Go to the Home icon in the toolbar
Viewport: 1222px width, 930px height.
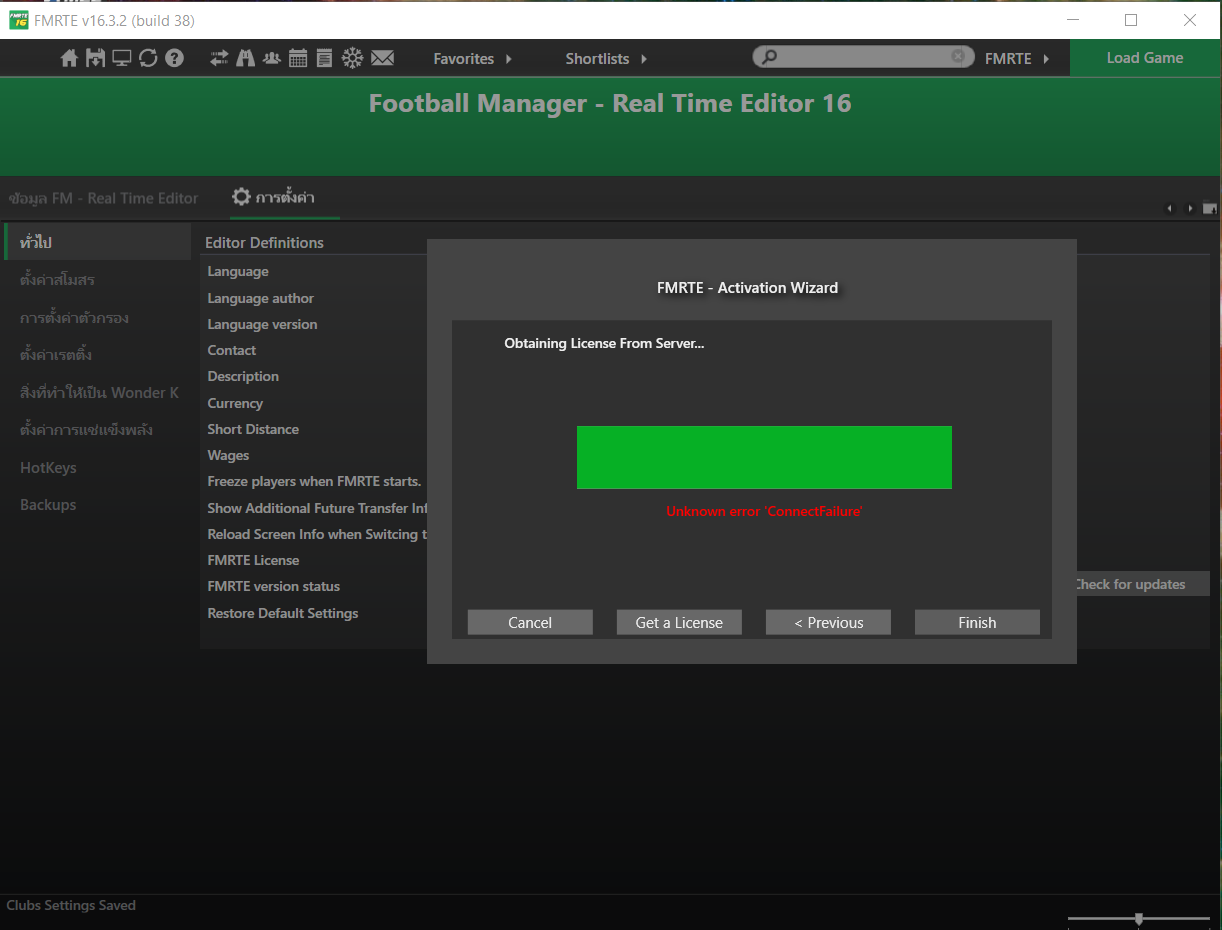click(x=69, y=59)
